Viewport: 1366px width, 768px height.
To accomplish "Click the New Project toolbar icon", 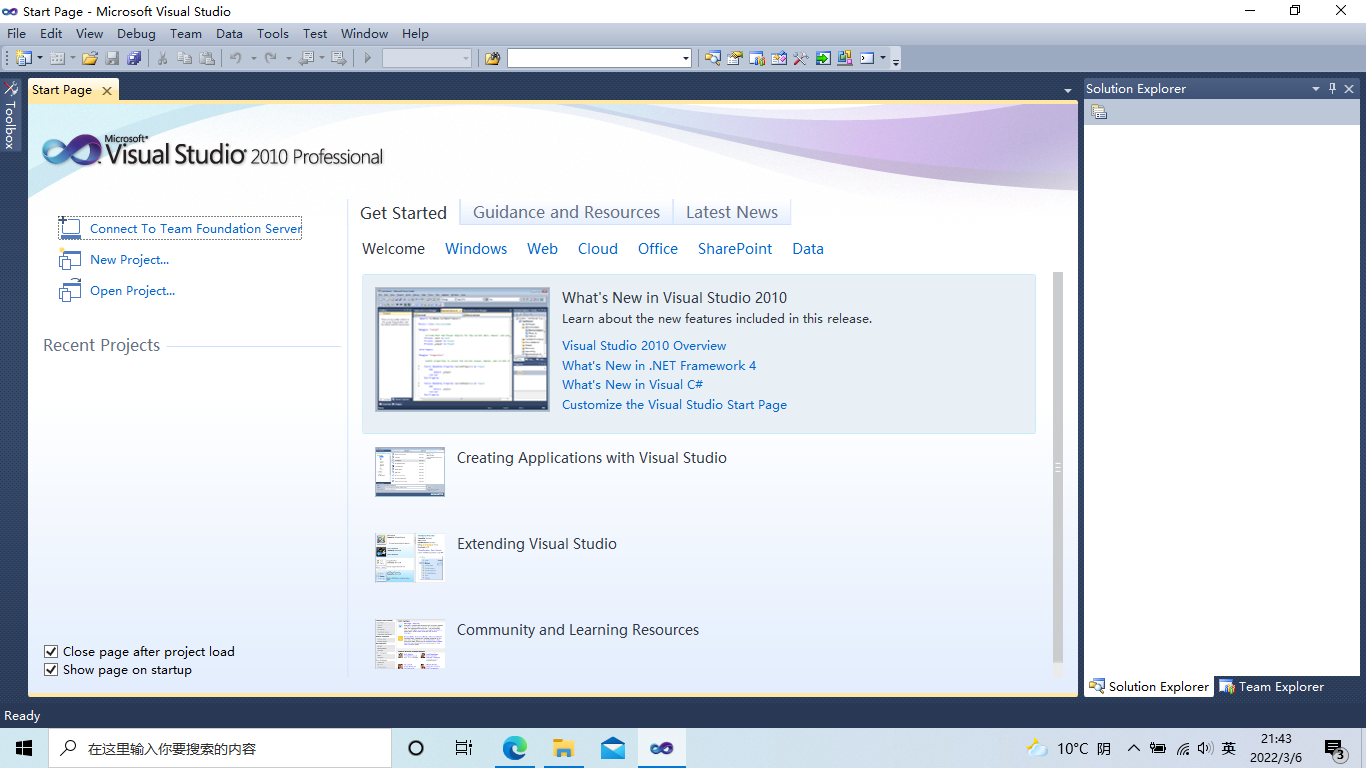I will (23, 58).
